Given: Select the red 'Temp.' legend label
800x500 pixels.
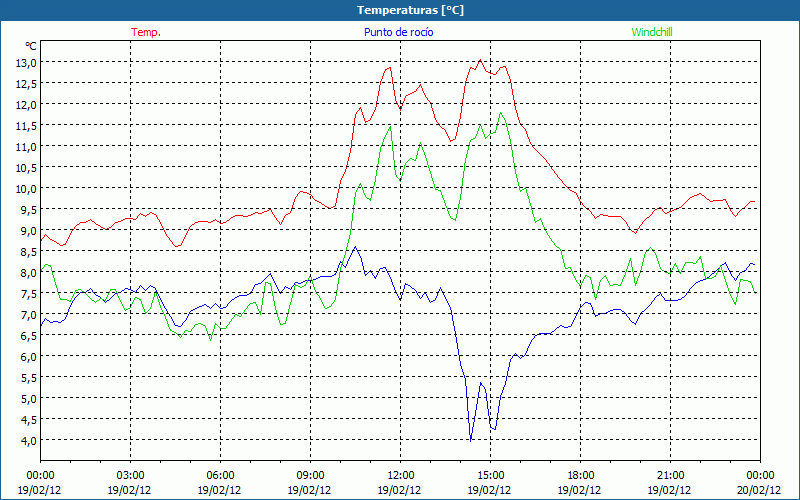Looking at the screenshot, I should (146, 32).
